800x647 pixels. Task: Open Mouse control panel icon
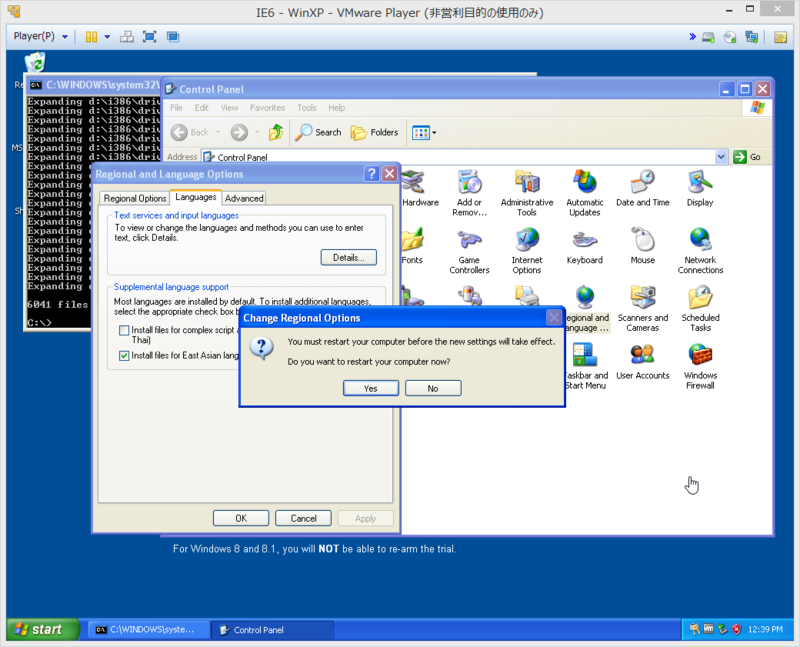[x=642, y=246]
